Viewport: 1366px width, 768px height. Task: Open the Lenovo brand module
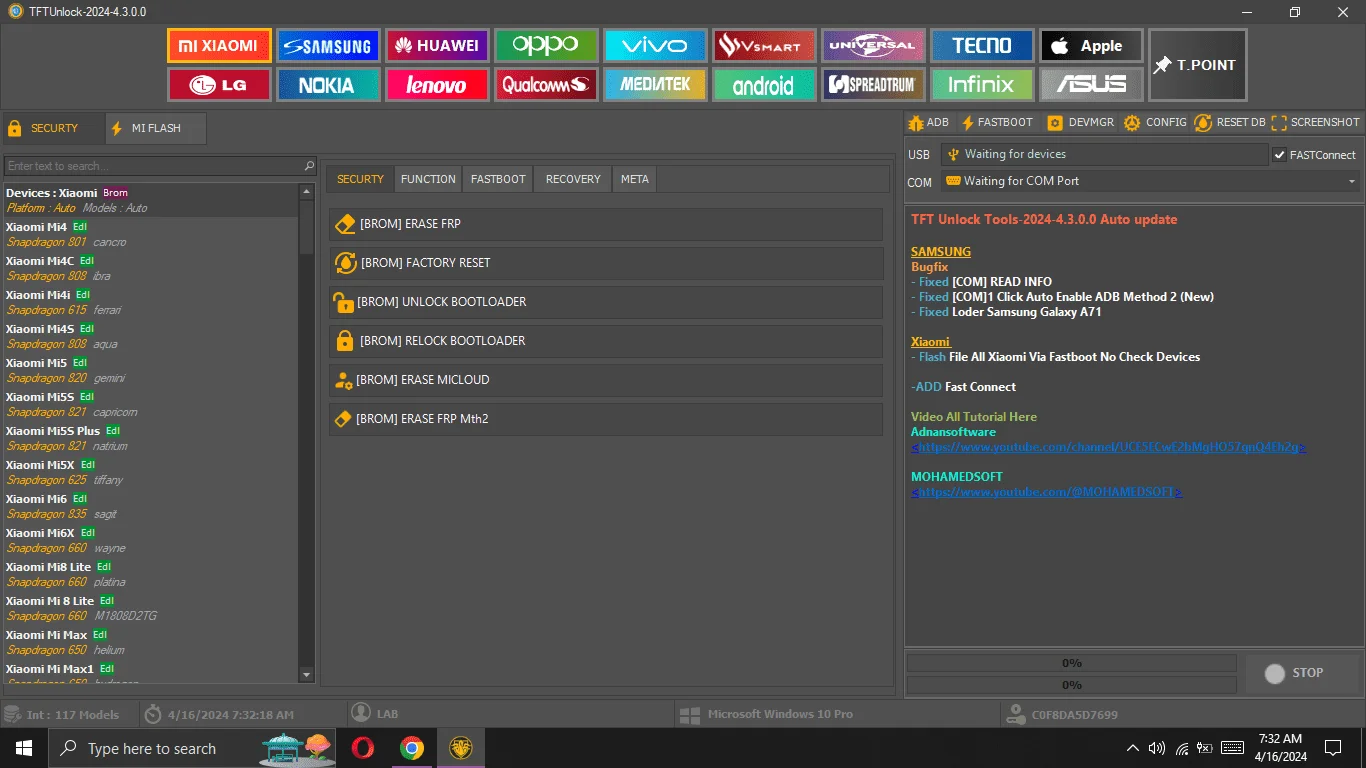click(436, 85)
